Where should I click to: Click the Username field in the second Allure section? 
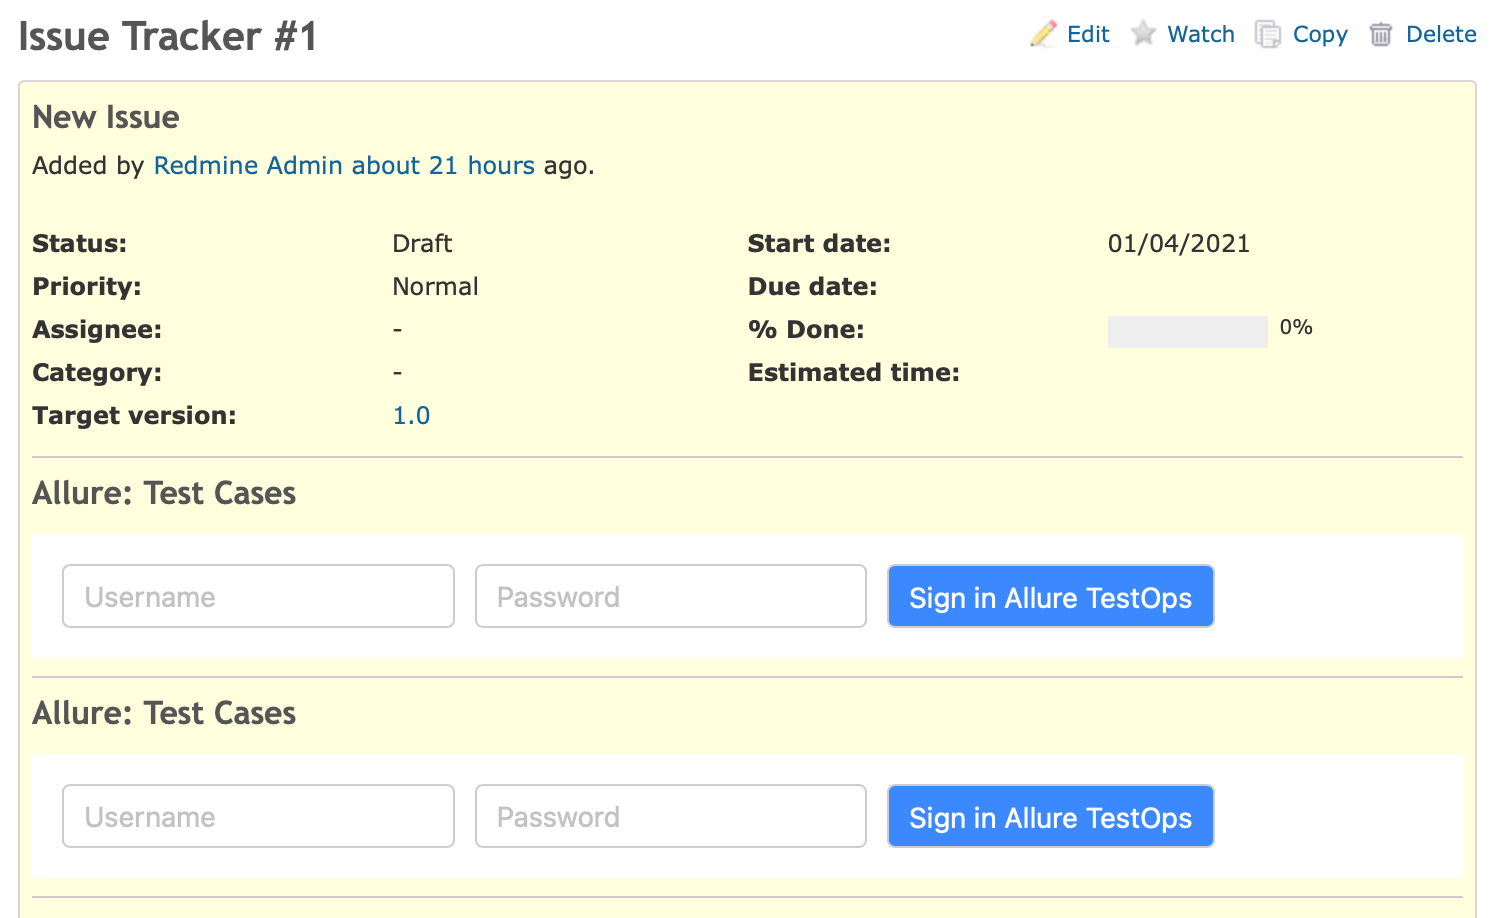click(258, 816)
